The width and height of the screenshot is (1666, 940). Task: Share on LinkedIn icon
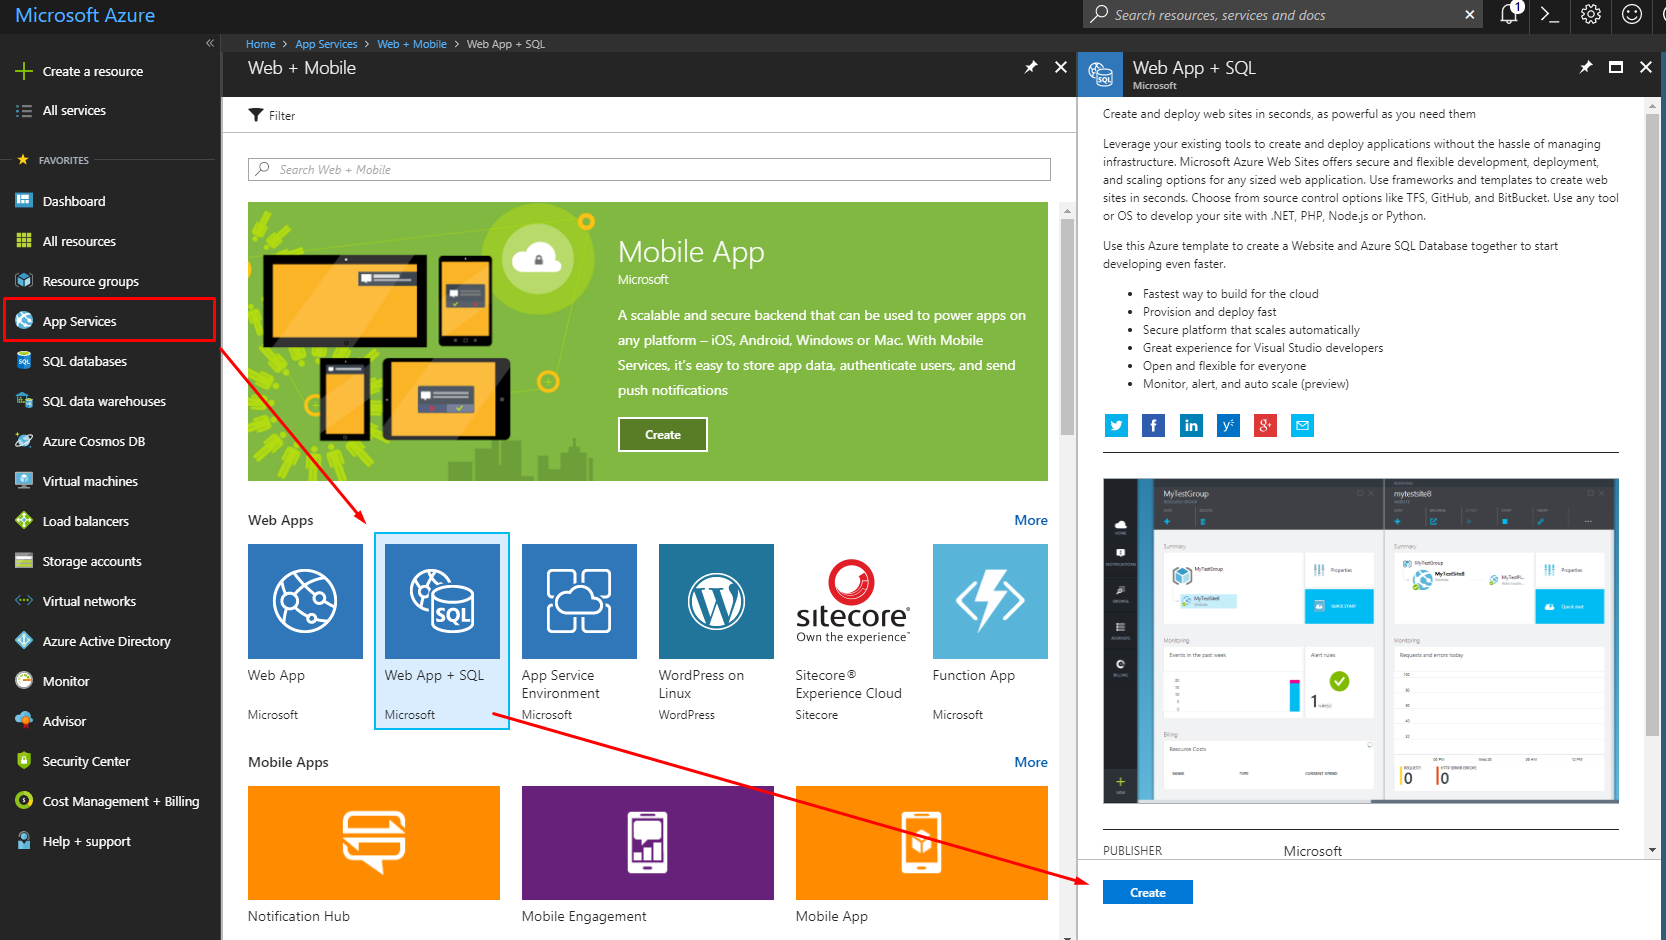pos(1191,426)
